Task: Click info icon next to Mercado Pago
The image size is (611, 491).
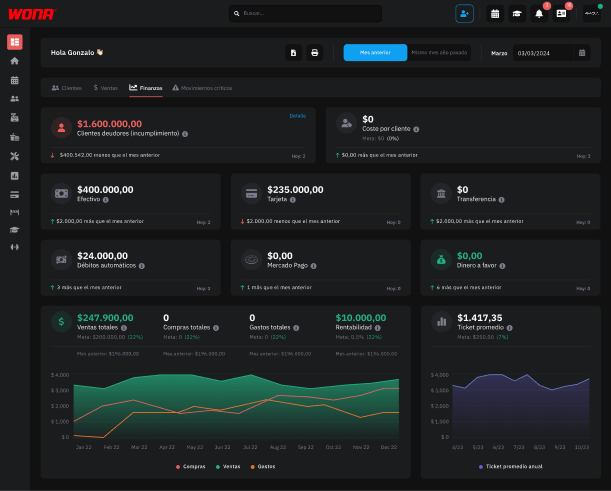Action: tap(314, 266)
